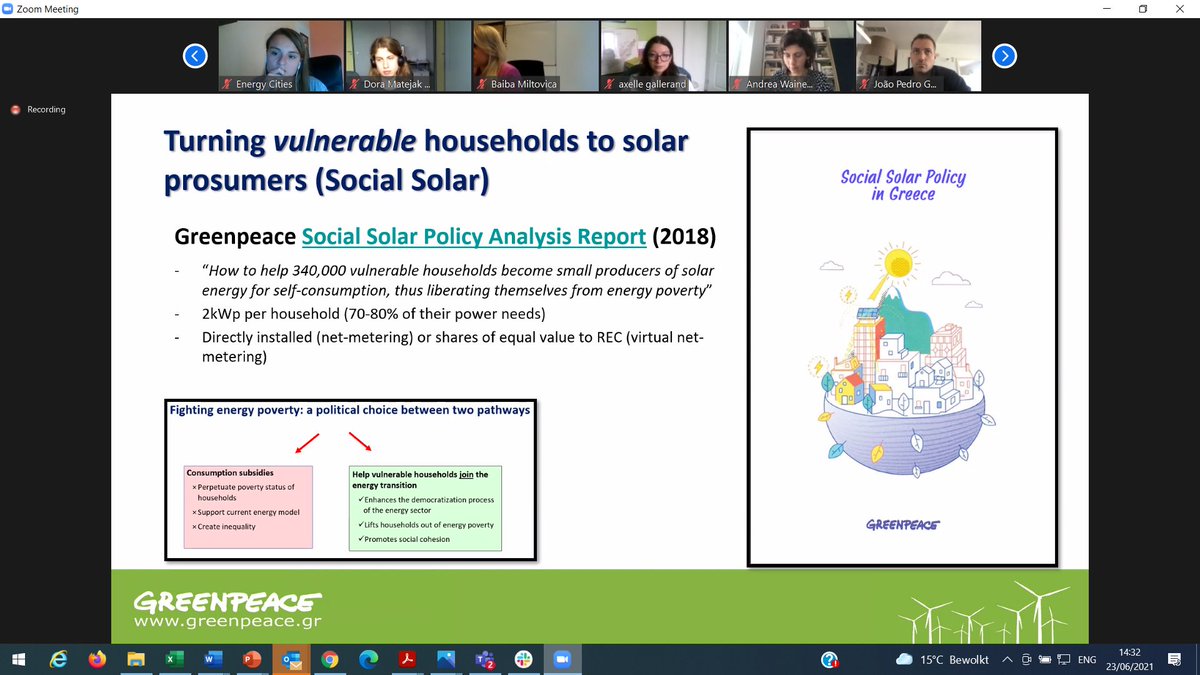Screen dimensions: 1200x675
Task: Open File Explorer from taskbar
Action: [x=135, y=660]
